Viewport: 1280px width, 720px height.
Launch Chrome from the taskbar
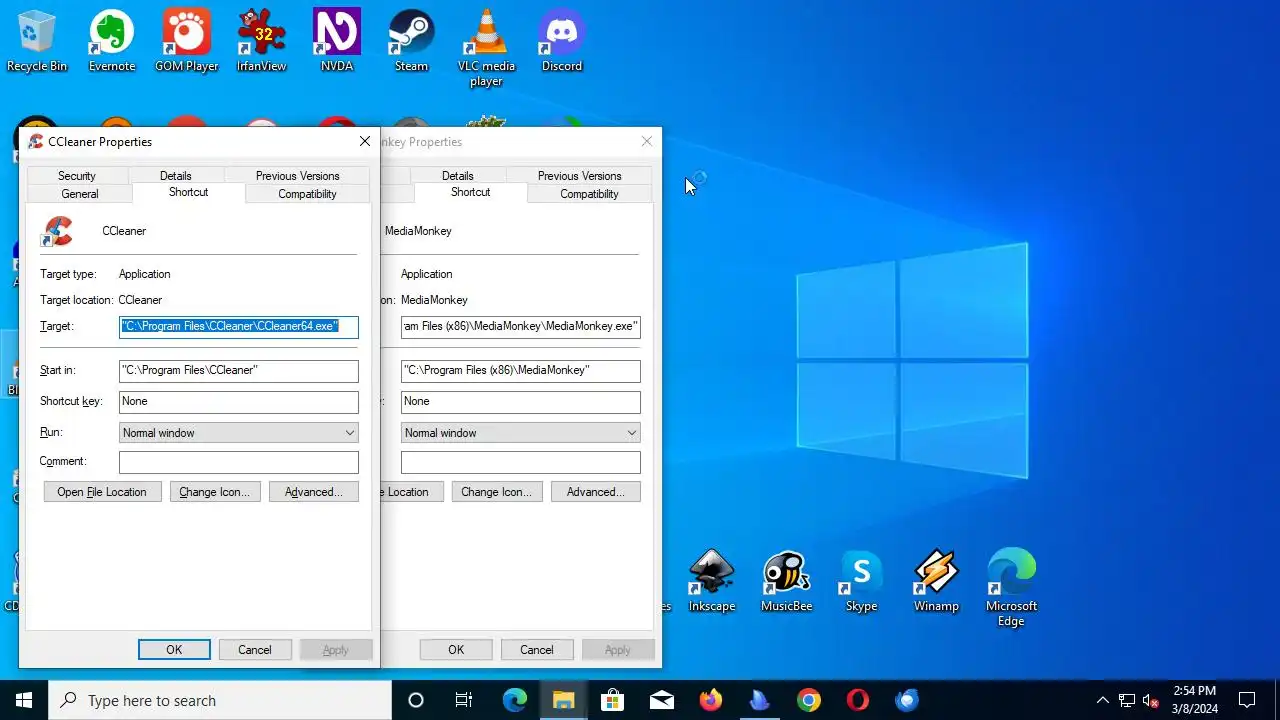coord(809,700)
